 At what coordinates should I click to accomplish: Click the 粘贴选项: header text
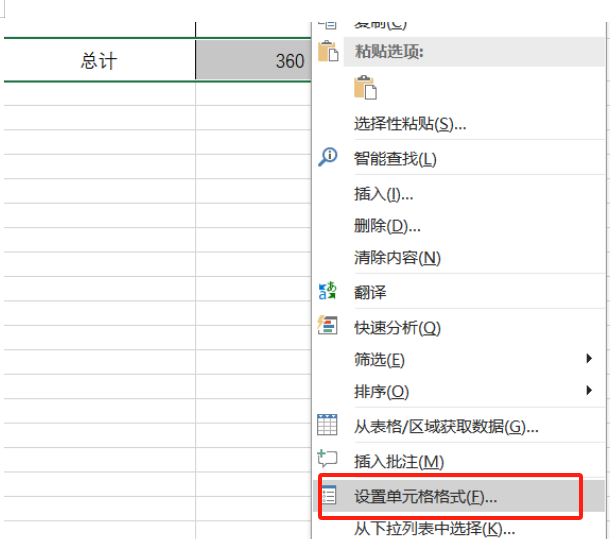click(x=389, y=51)
